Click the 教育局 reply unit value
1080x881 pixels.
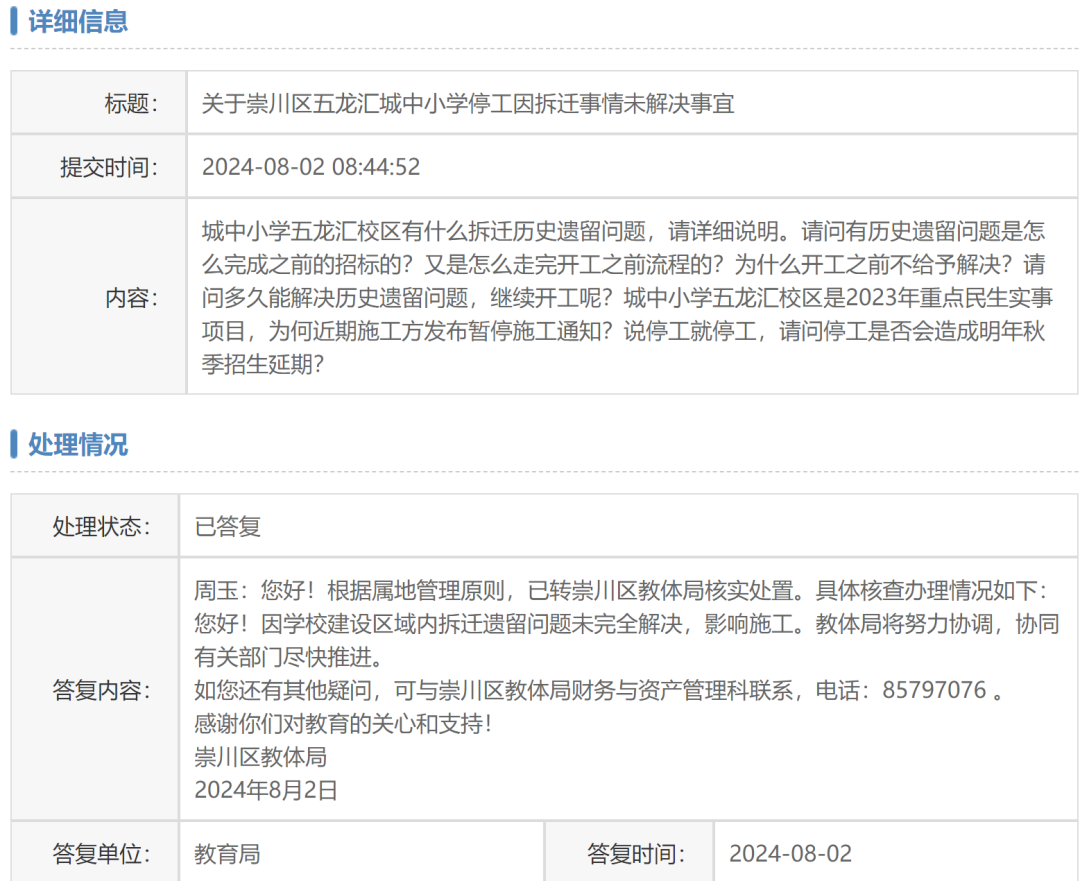(227, 854)
